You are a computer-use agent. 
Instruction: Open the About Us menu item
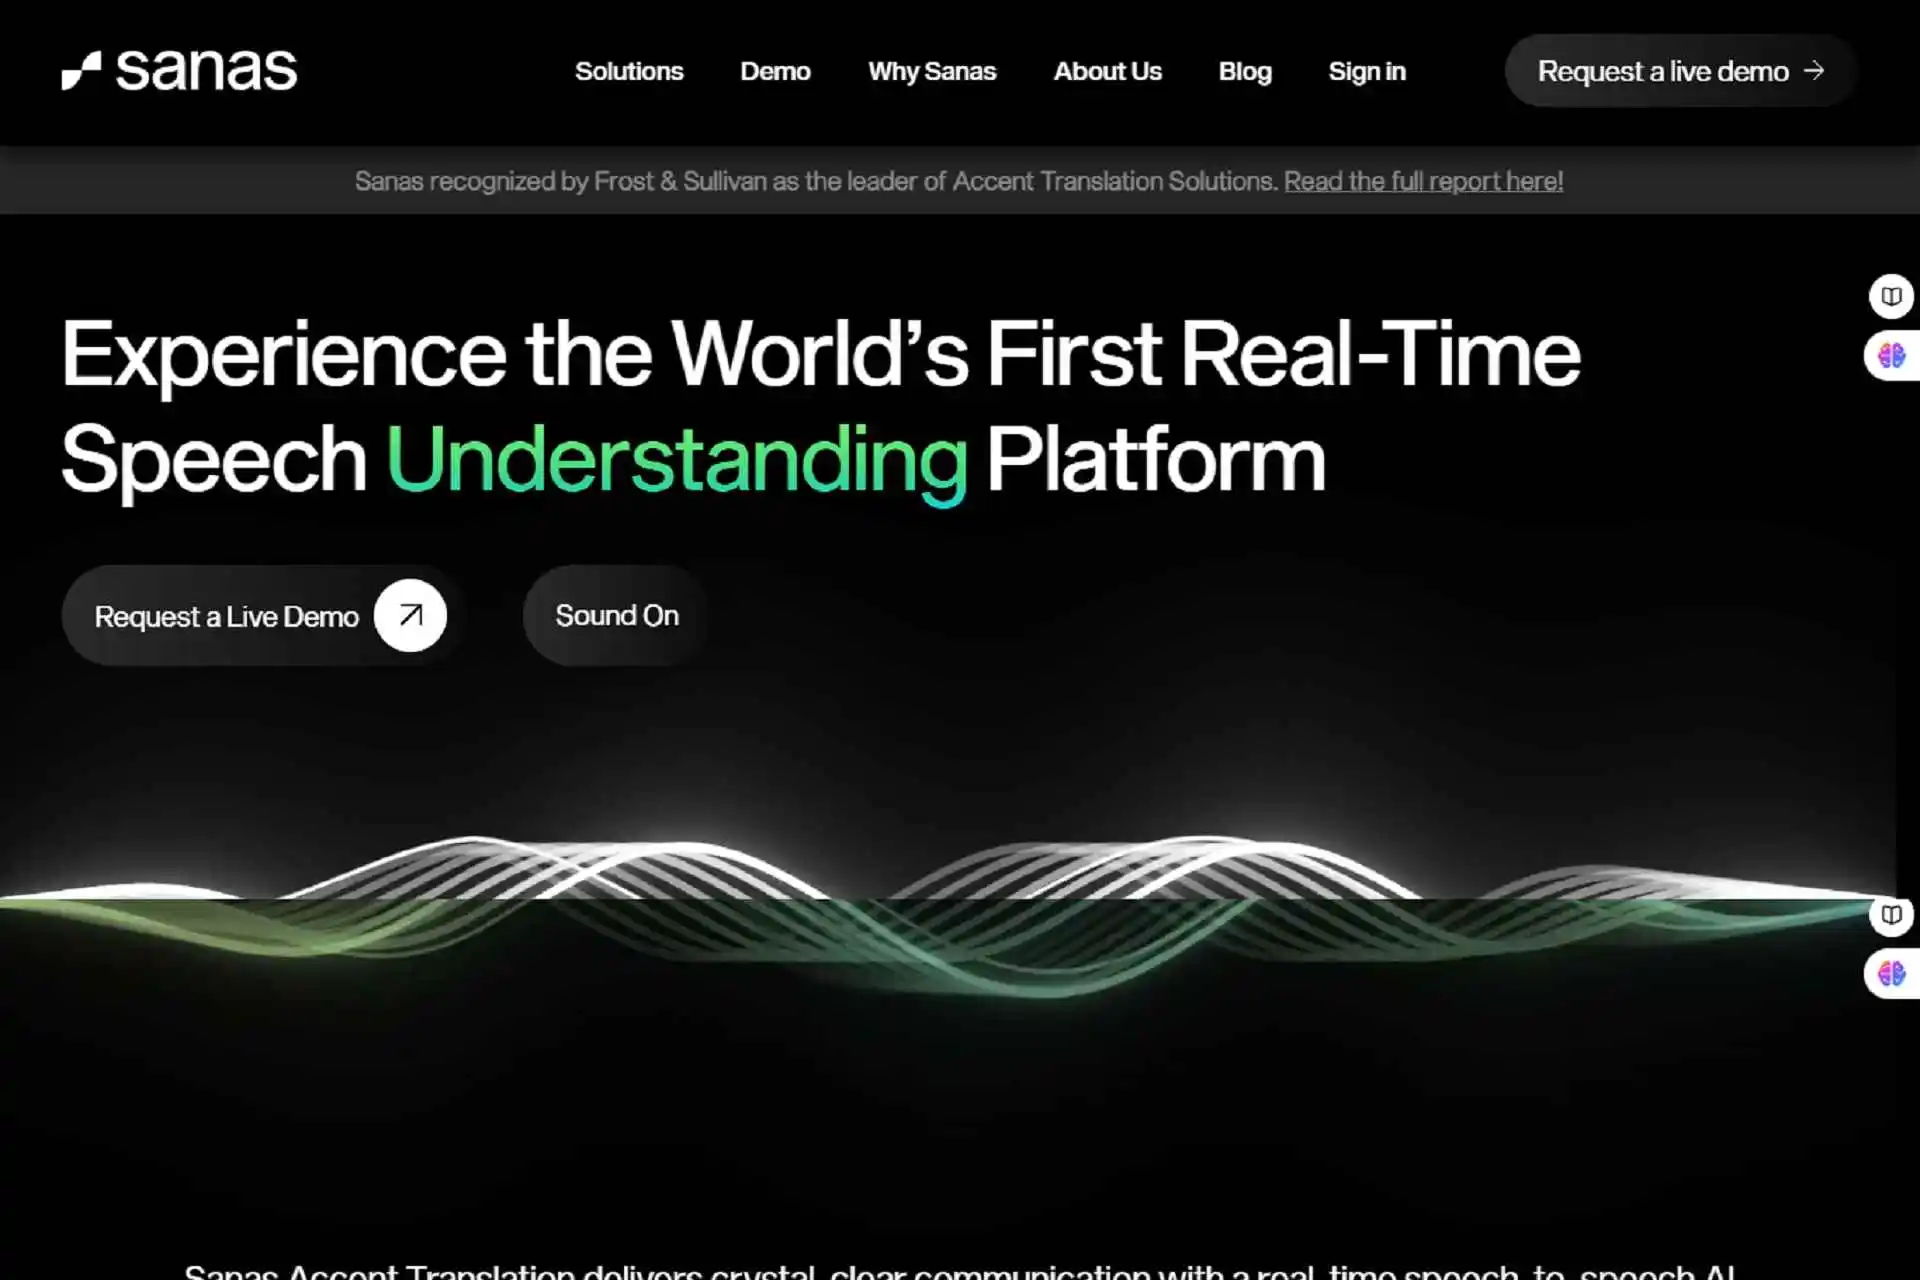1107,72
